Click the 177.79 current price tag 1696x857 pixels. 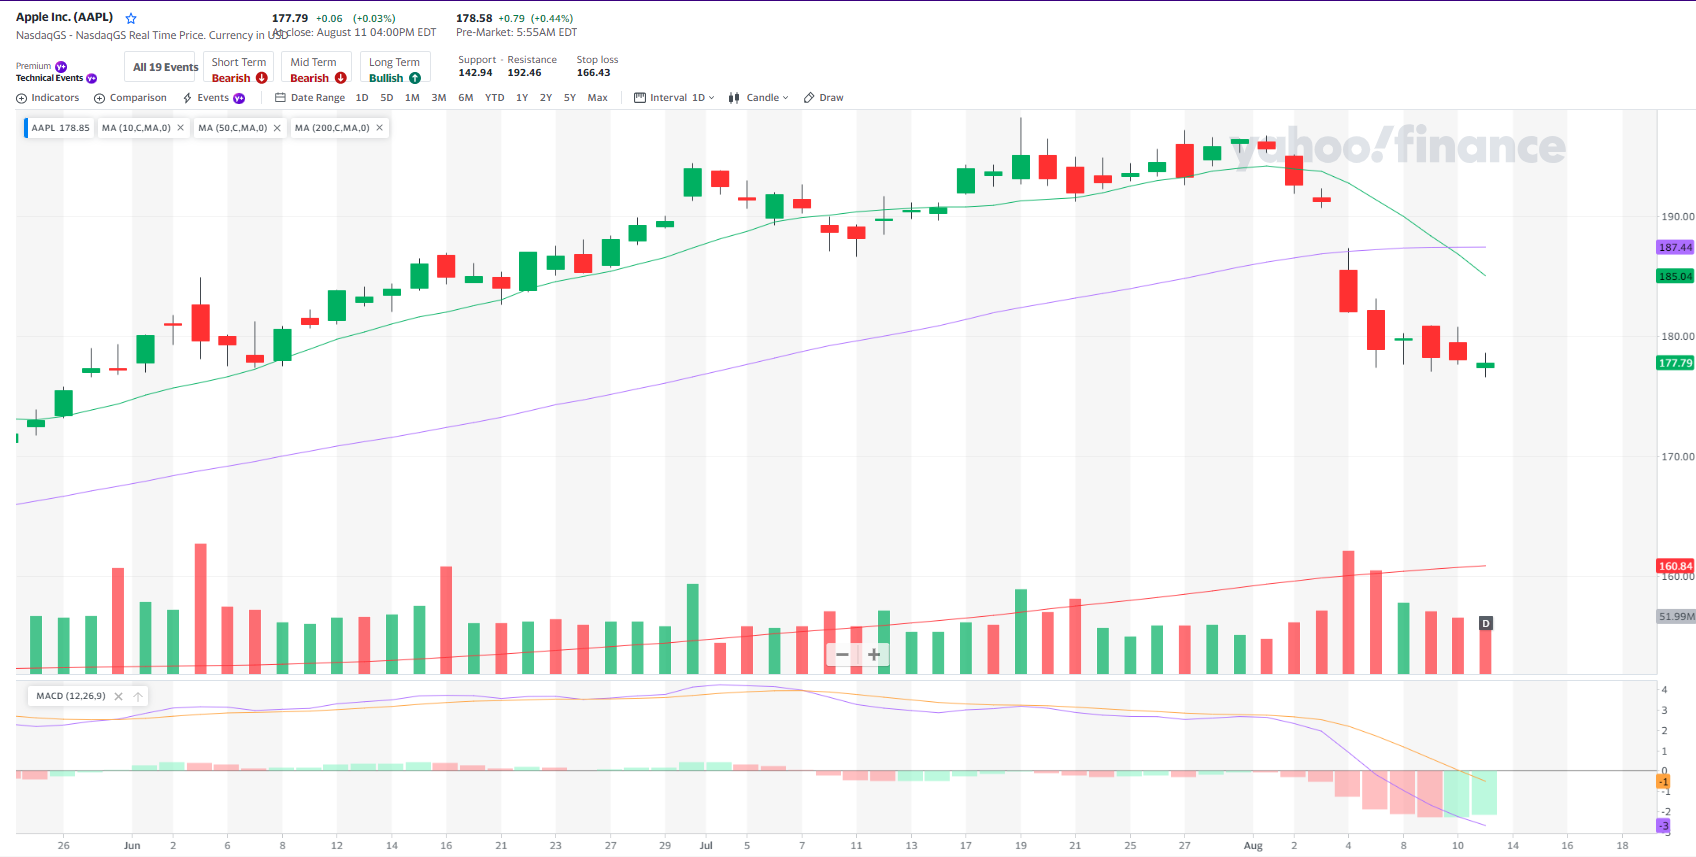point(1675,363)
